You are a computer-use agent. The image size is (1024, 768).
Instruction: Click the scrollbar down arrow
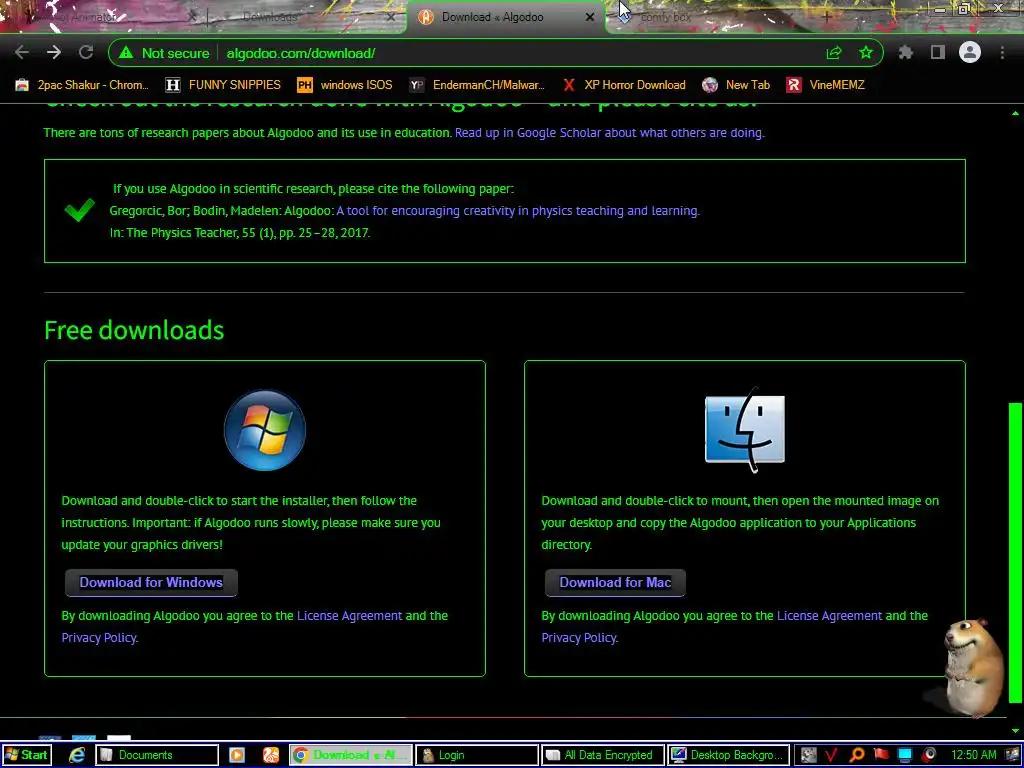1015,731
